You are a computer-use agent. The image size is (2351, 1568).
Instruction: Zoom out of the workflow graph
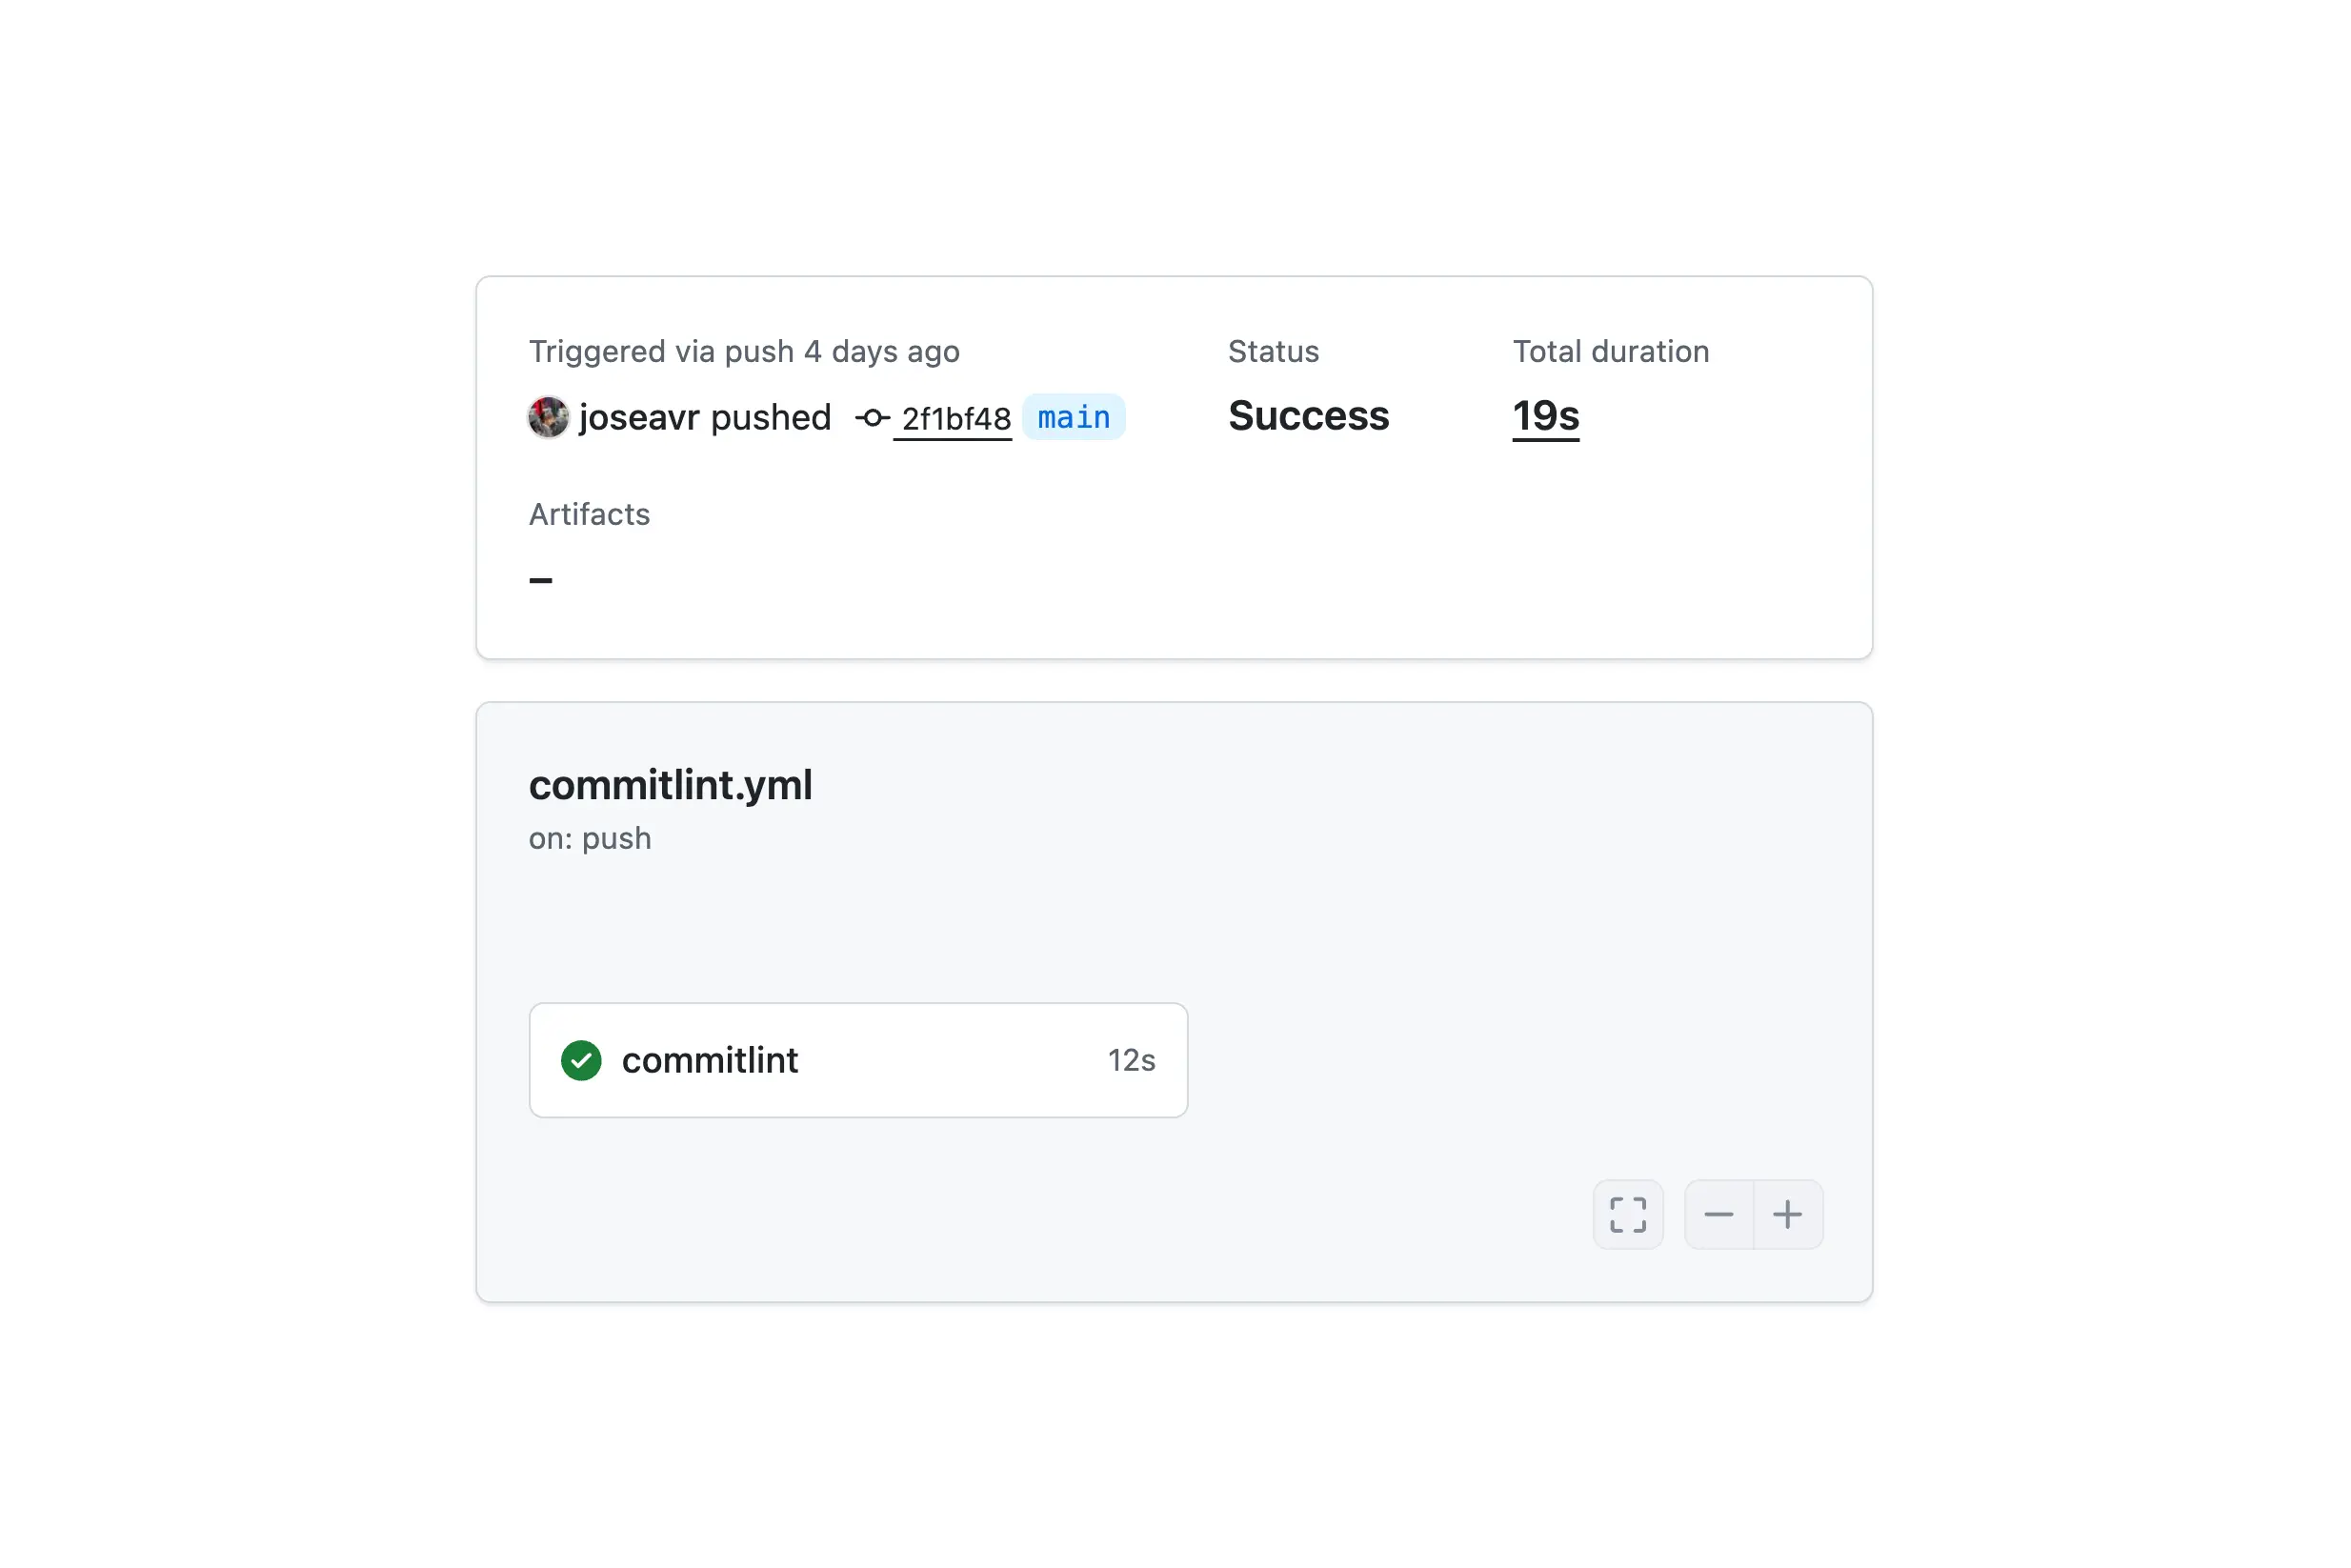tap(1718, 1214)
